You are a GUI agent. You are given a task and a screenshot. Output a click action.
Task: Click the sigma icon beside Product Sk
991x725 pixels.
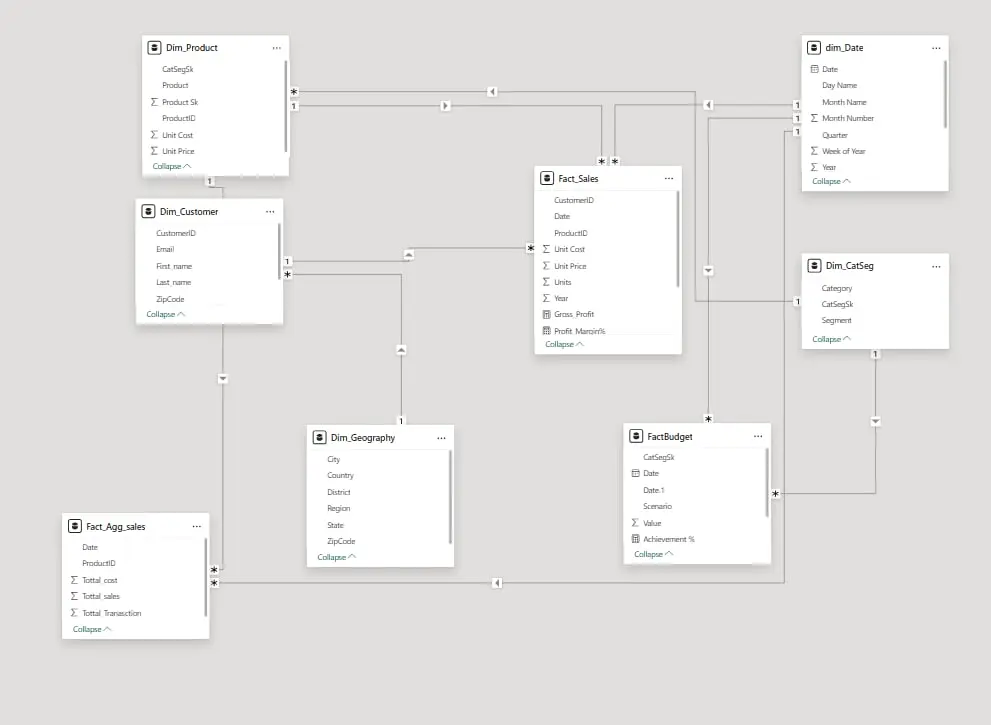tap(154, 102)
